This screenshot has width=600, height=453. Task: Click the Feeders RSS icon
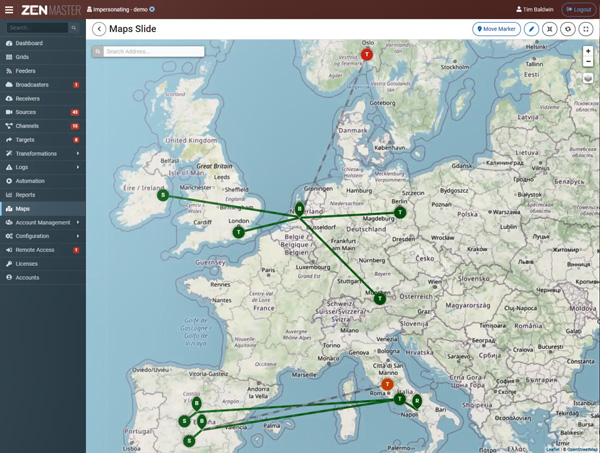point(9,71)
